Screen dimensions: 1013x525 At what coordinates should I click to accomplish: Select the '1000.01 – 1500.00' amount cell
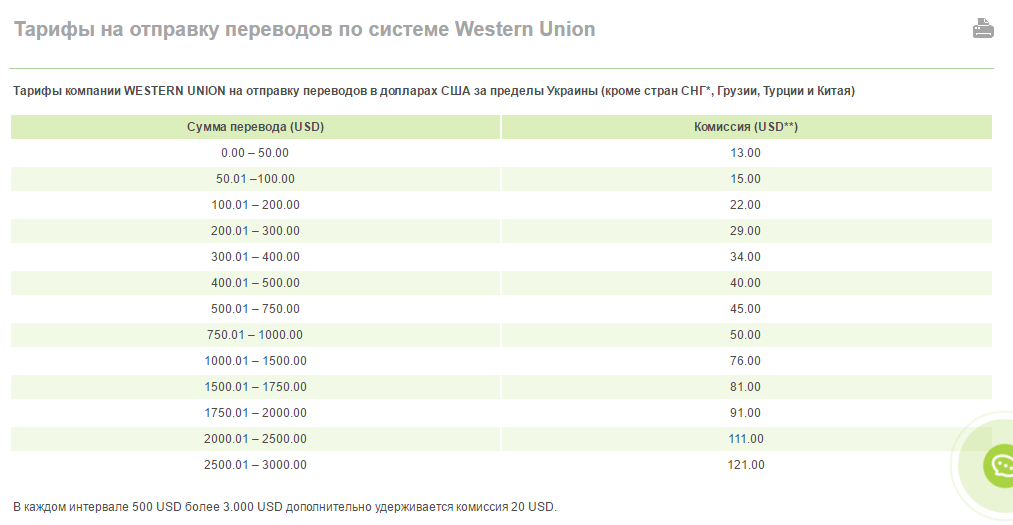(x=255, y=361)
